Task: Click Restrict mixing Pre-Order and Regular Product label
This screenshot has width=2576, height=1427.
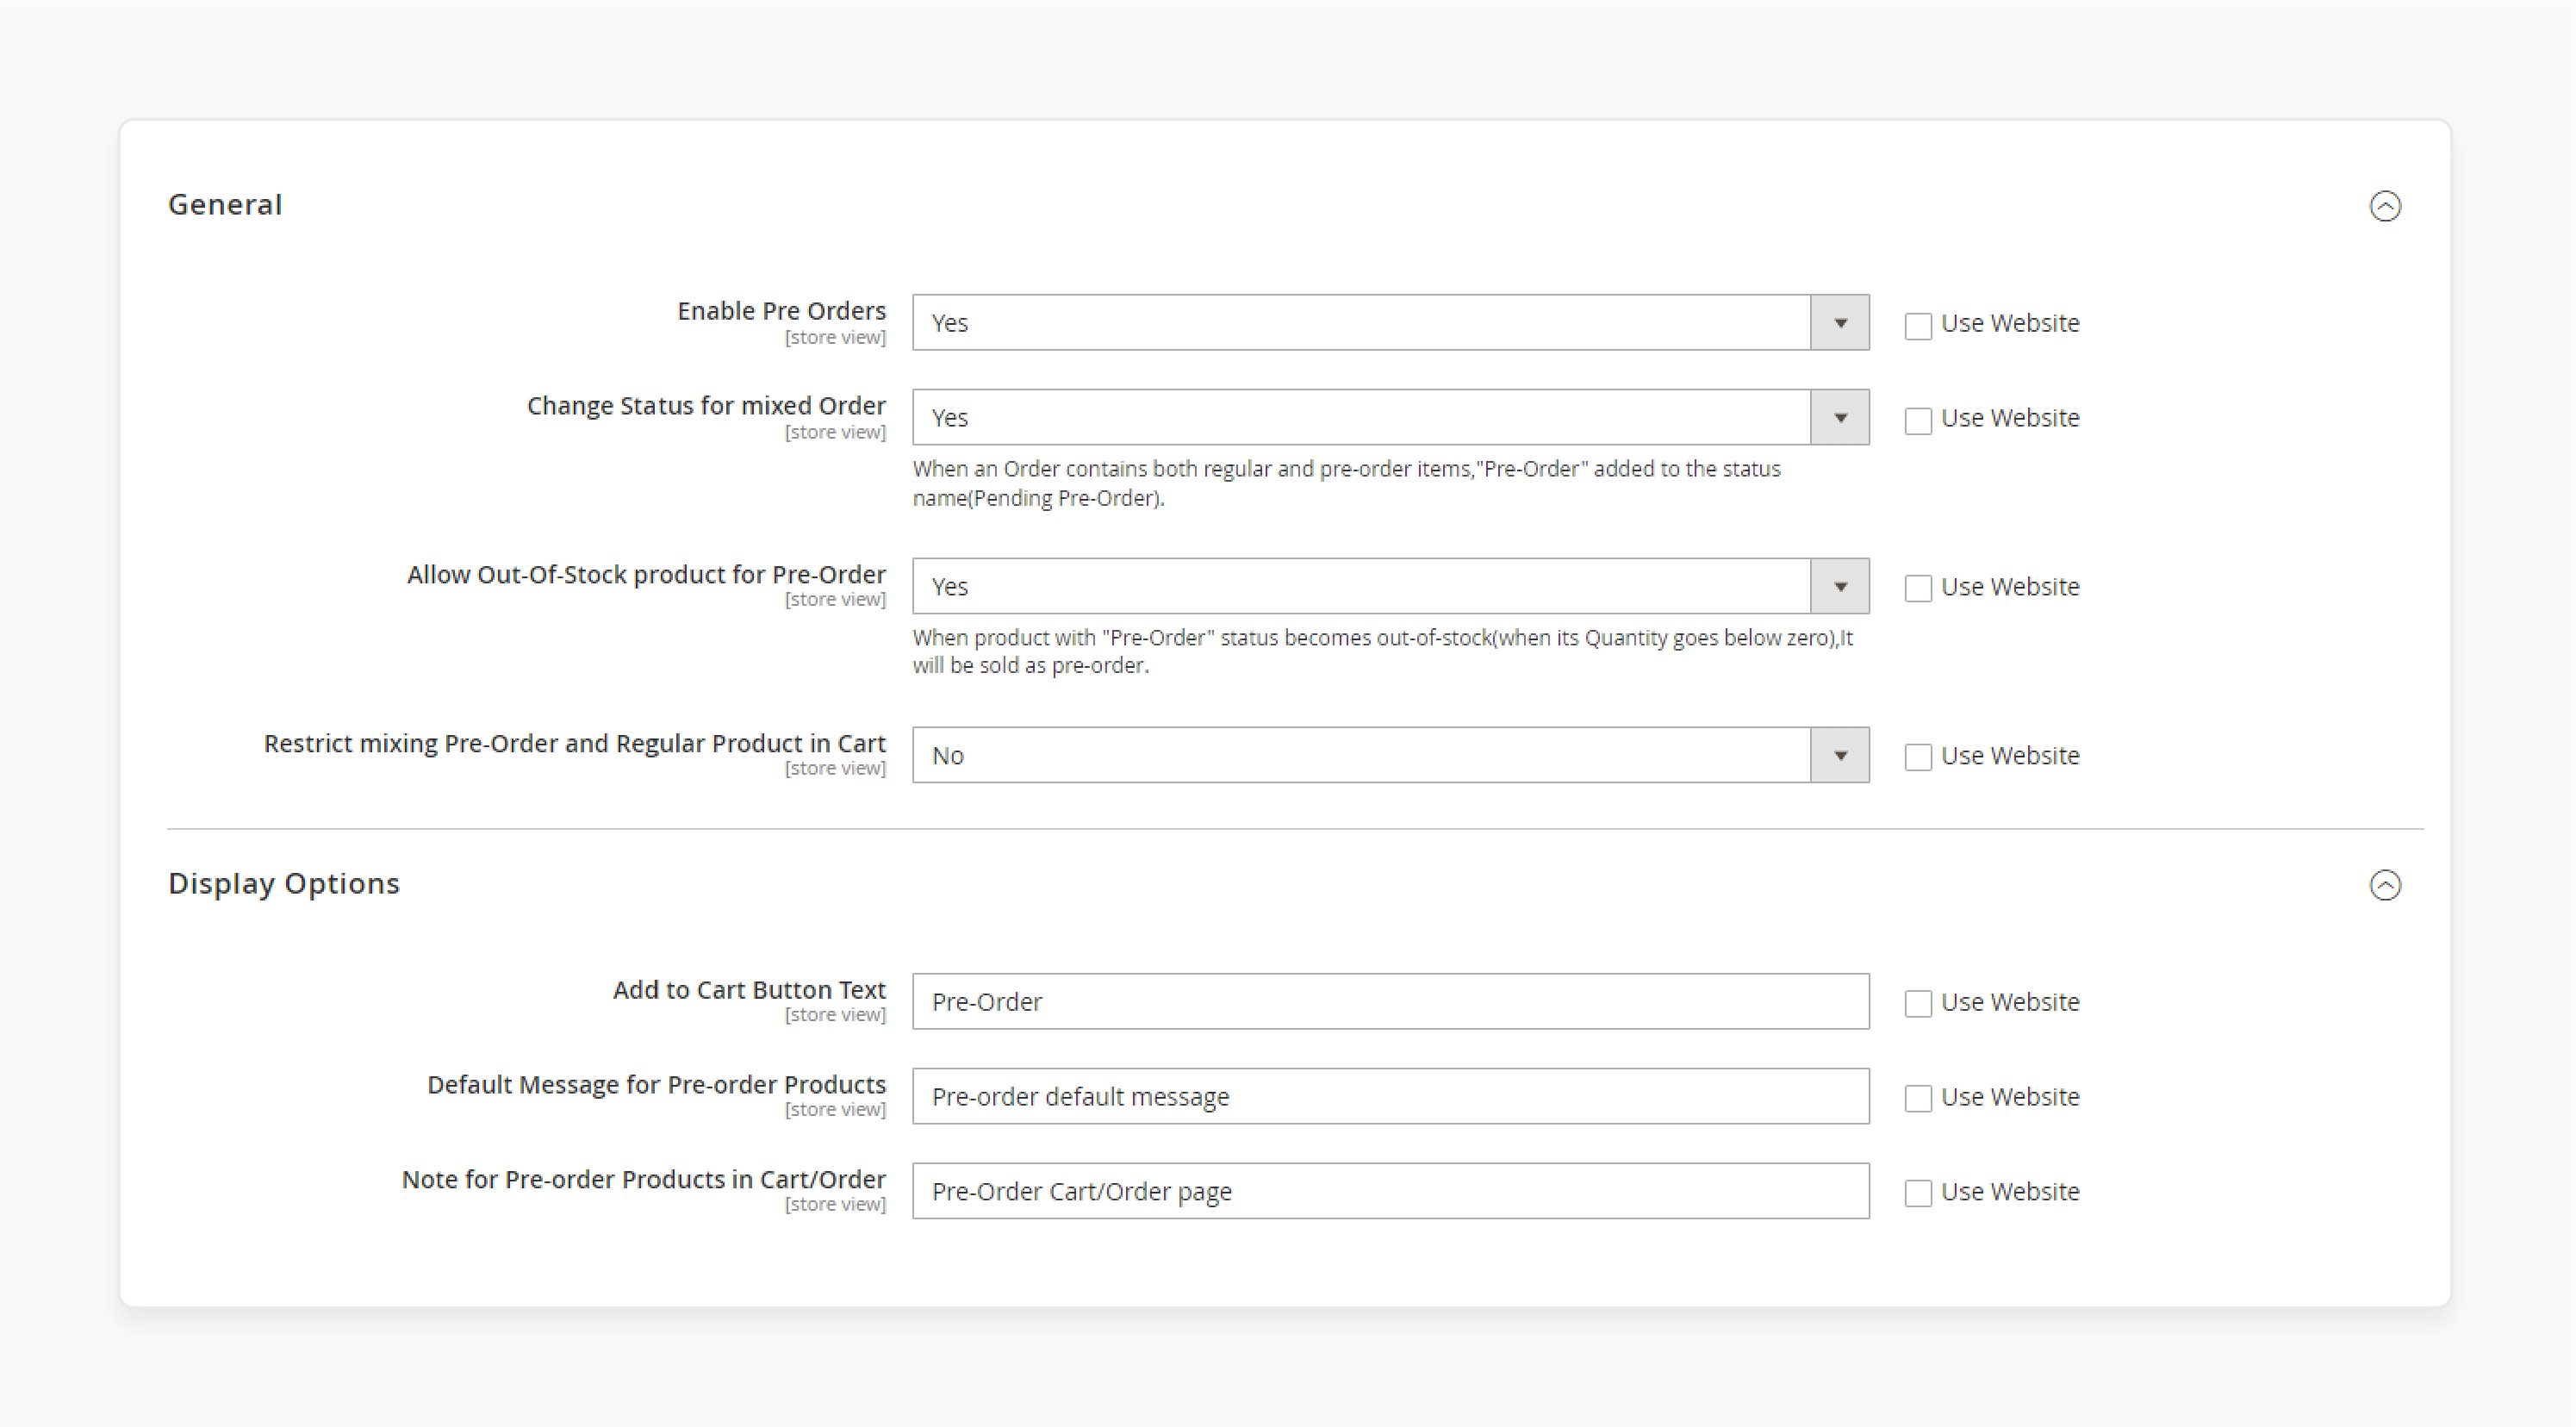Action: [574, 744]
